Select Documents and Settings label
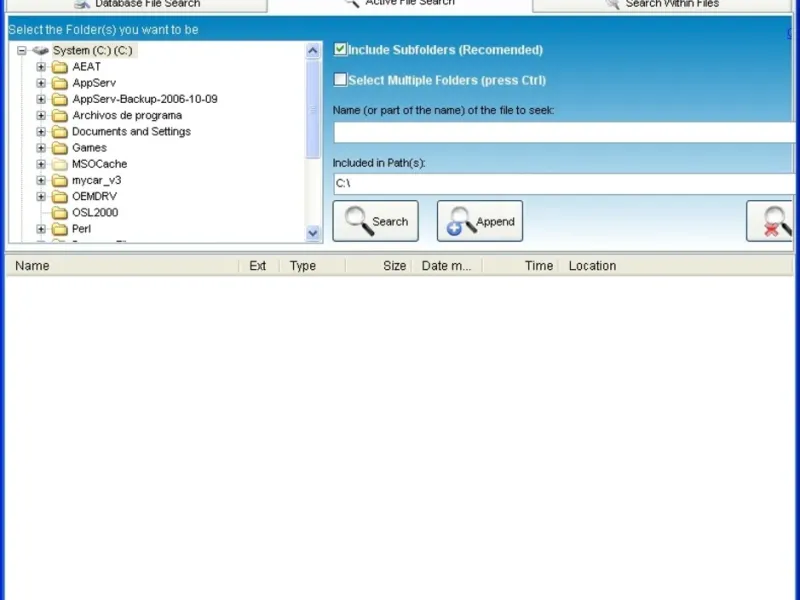The height and width of the screenshot is (600, 800). (132, 132)
